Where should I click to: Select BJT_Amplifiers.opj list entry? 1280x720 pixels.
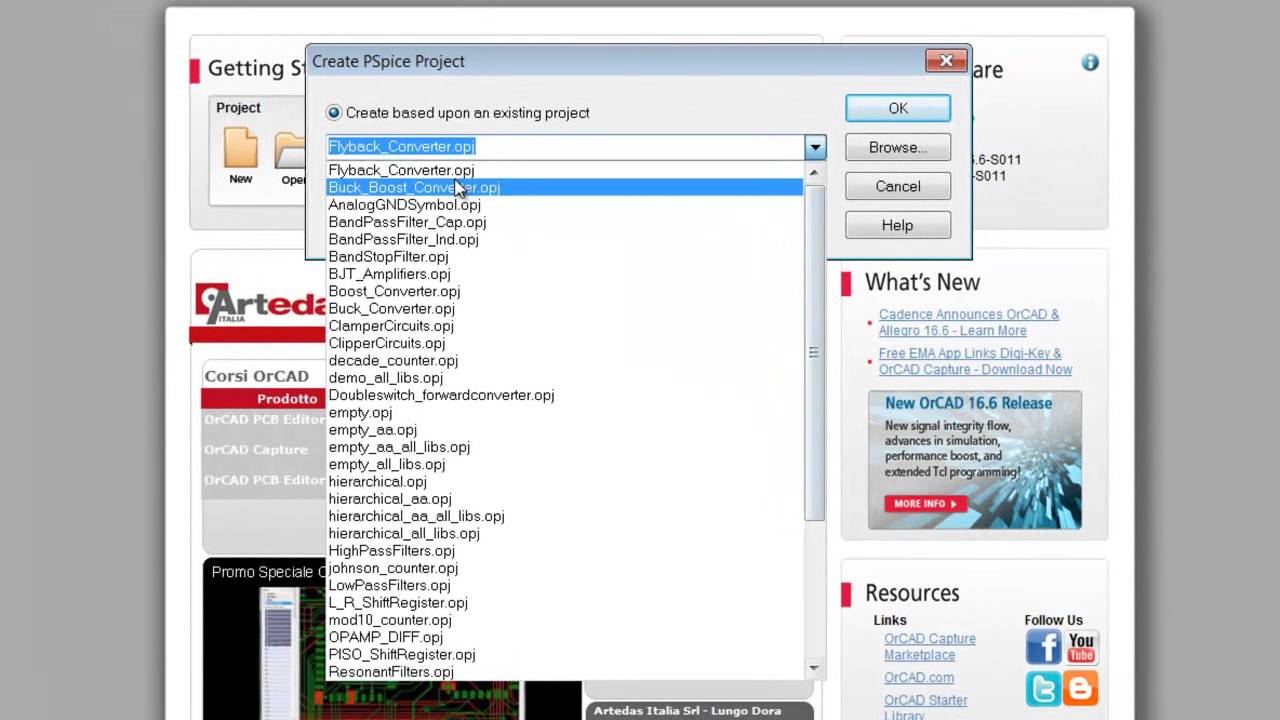click(565, 274)
